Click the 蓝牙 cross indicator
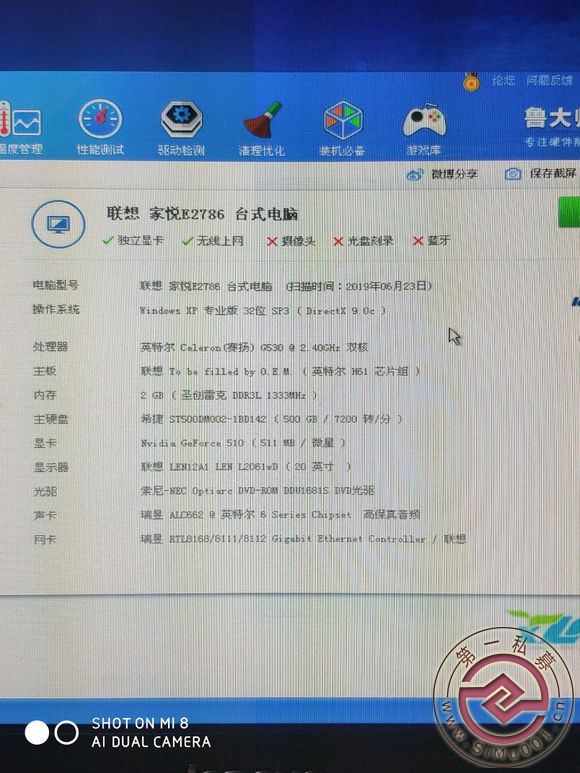 click(x=432, y=241)
